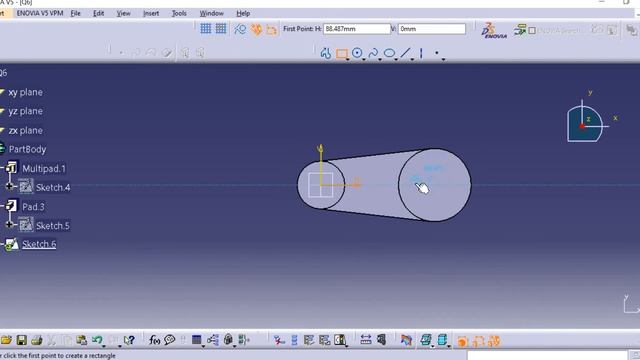Screen dimensions: 640x360
Task: Open the View menu
Action: (123, 13)
